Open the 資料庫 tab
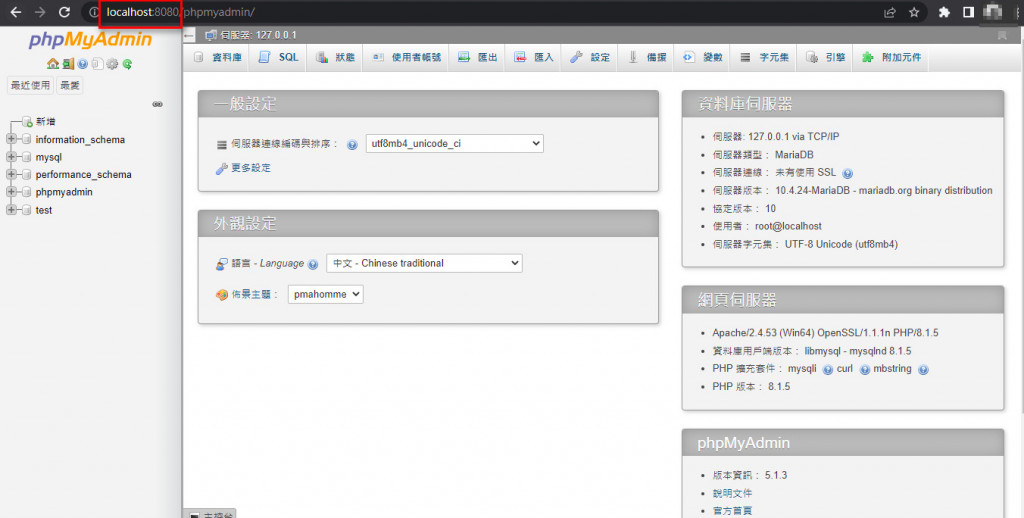This screenshot has height=518, width=1024. (x=217, y=57)
